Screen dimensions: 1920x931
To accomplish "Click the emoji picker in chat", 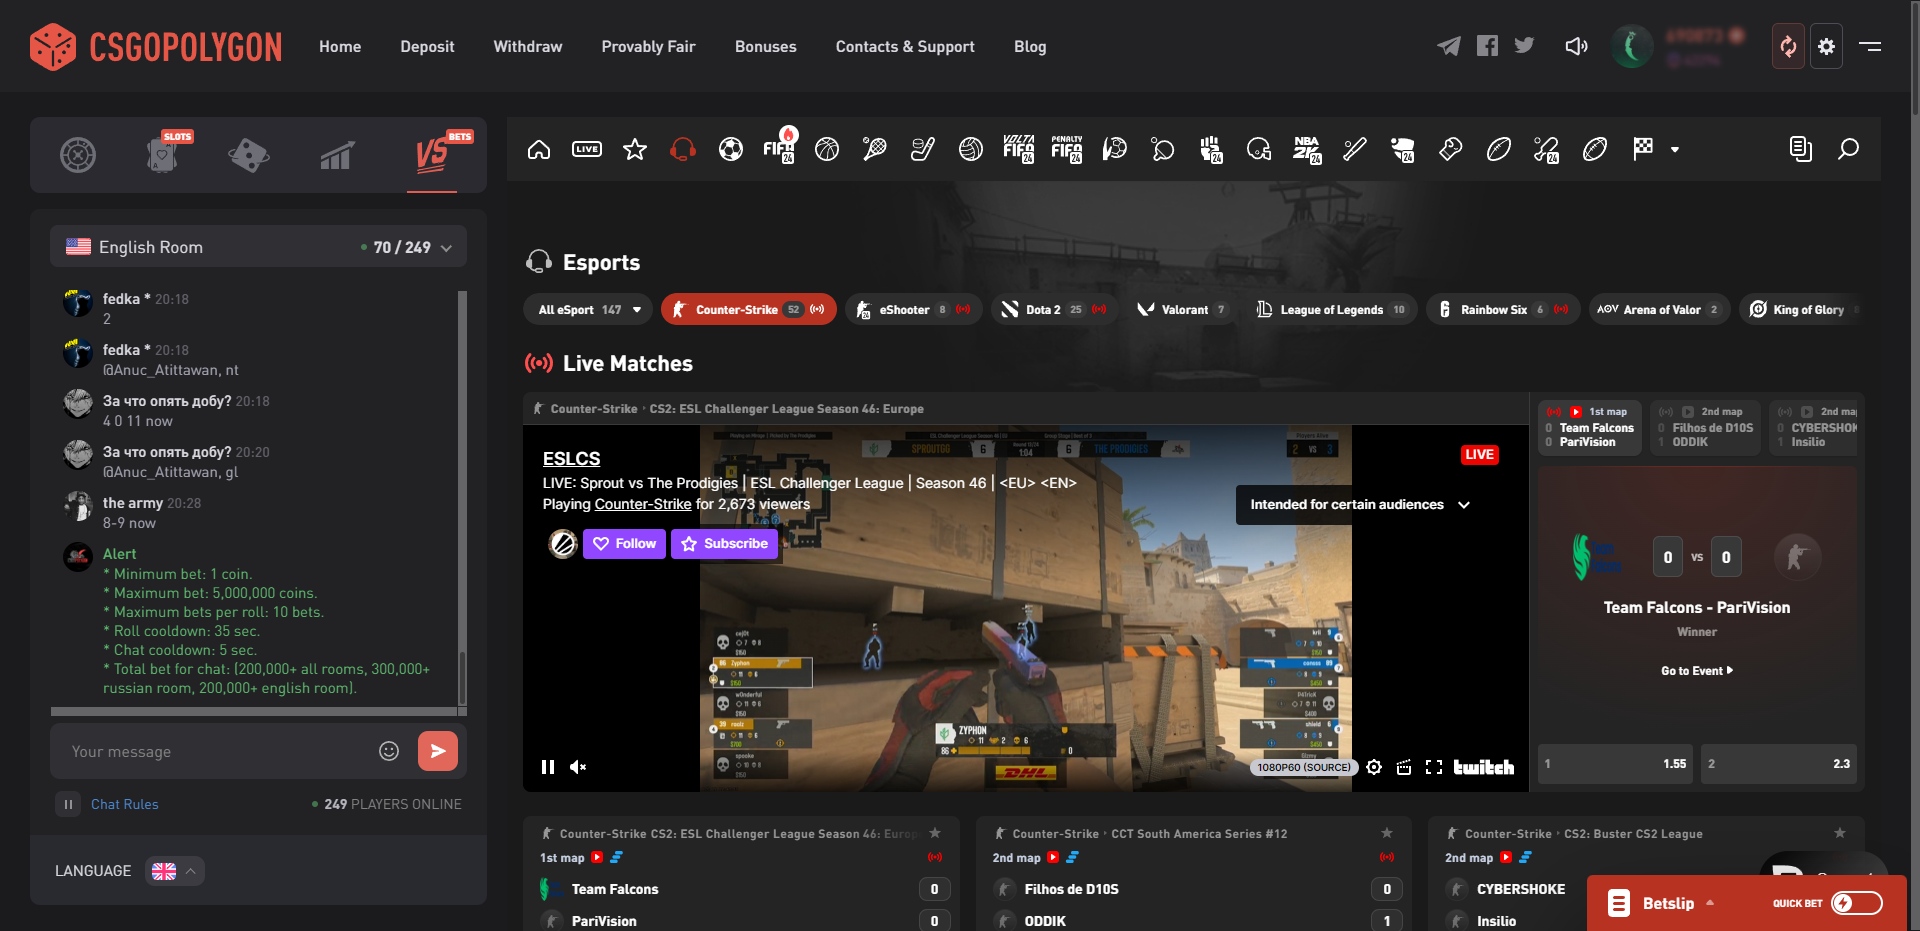I will coord(389,751).
